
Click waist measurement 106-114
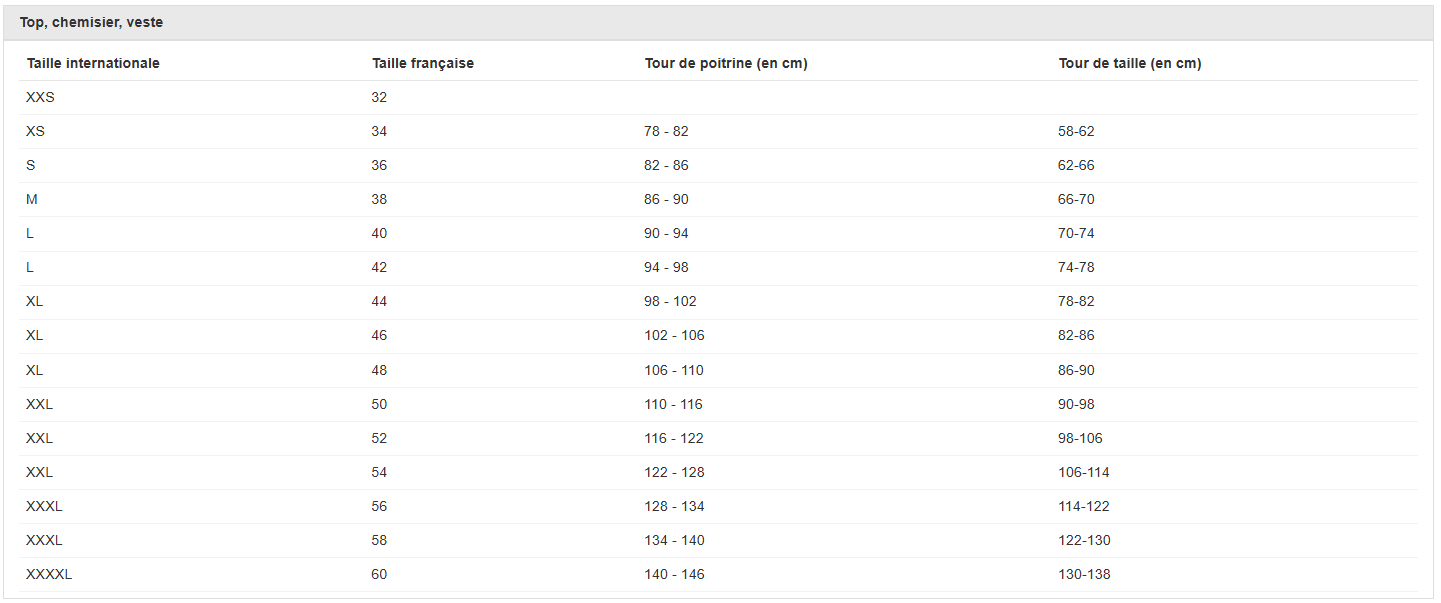pos(1084,472)
